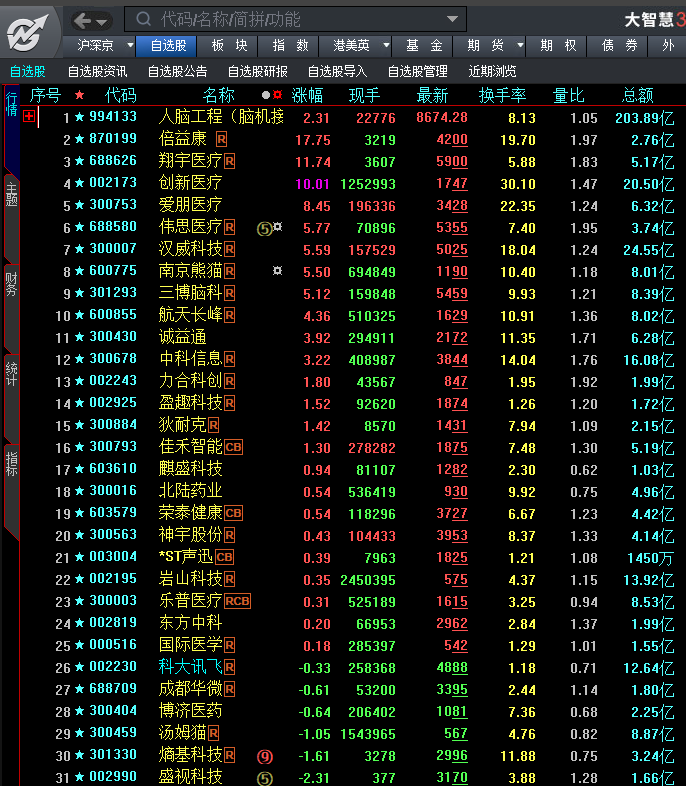Toggle the favorite star for 994133
686x786 pixels.
(79, 117)
